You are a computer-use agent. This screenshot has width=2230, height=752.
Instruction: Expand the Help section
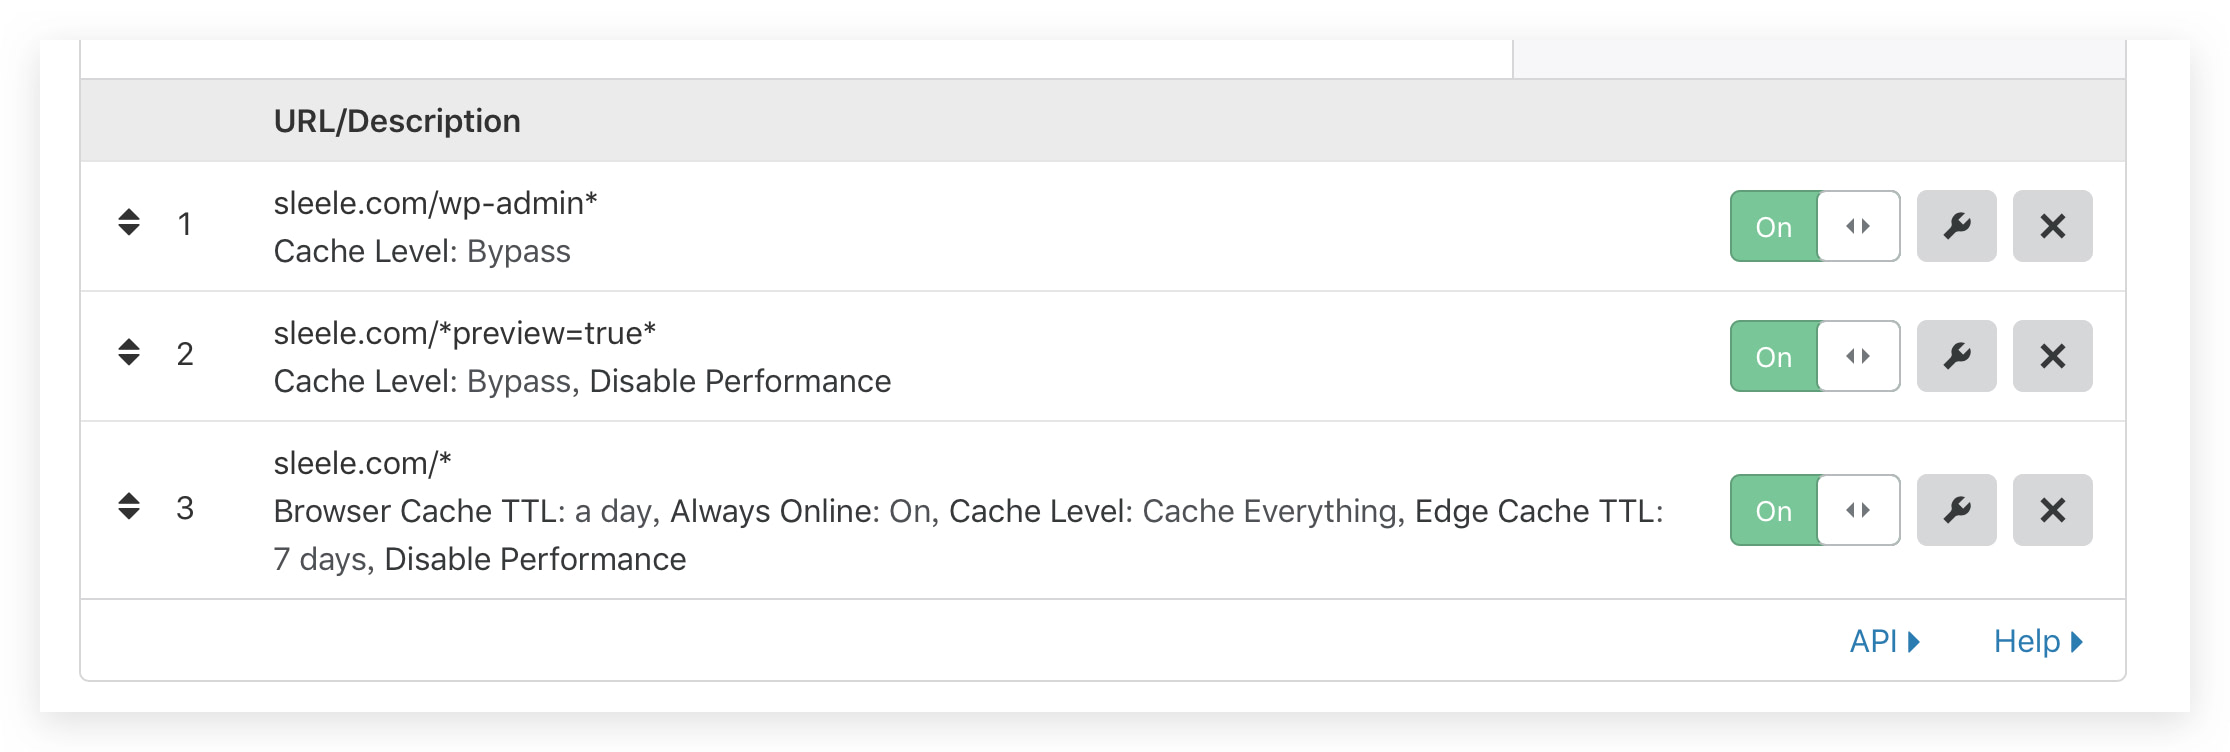coord(2037,641)
